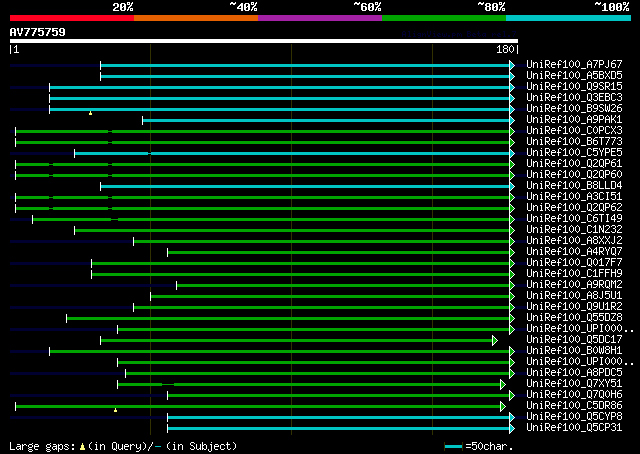Viewport: 640px width, 454px height.
Task: Click the purple ~60% identity legend segment
Action: point(320,18)
